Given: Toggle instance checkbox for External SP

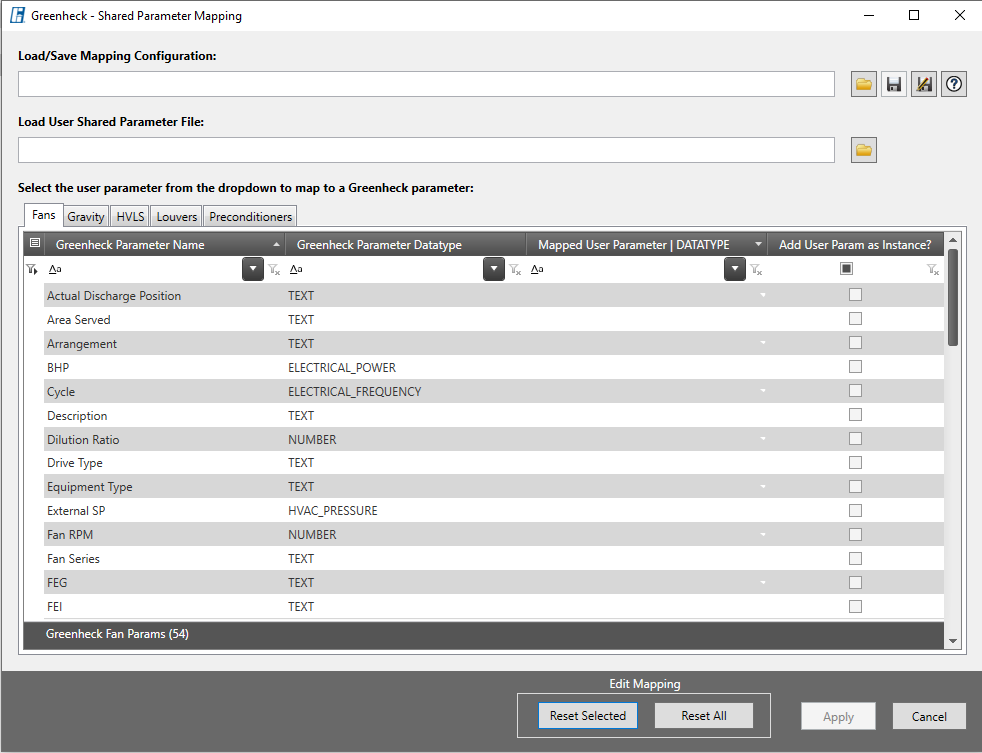Looking at the screenshot, I should 855,511.
